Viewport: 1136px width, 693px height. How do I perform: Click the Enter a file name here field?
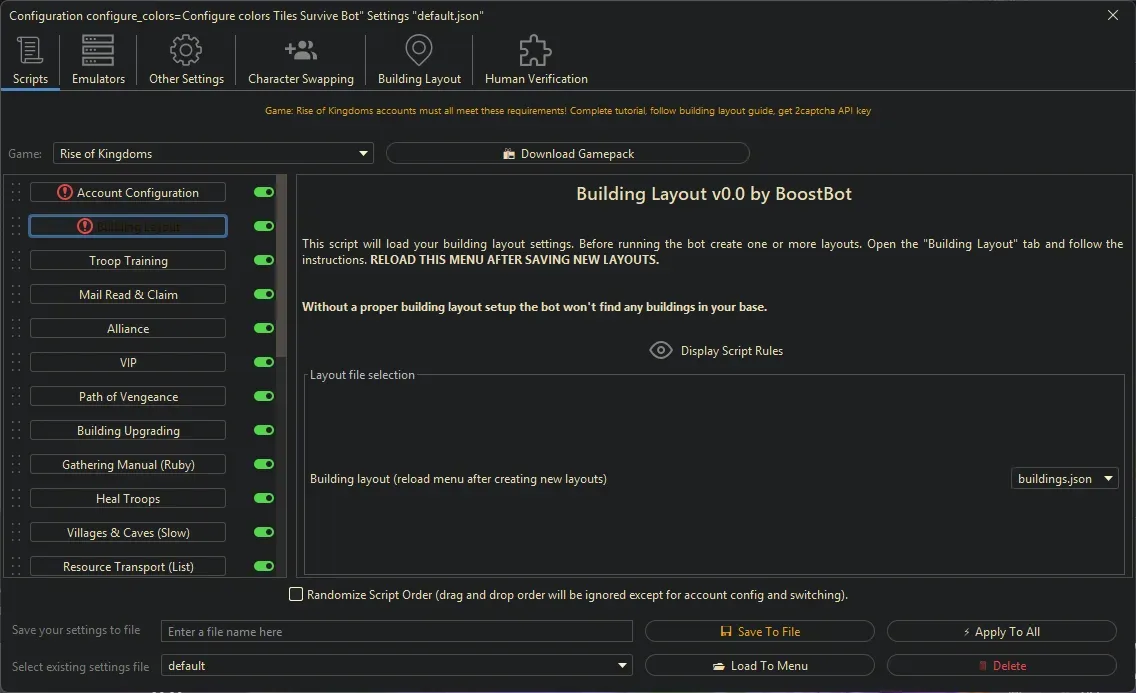click(x=395, y=631)
